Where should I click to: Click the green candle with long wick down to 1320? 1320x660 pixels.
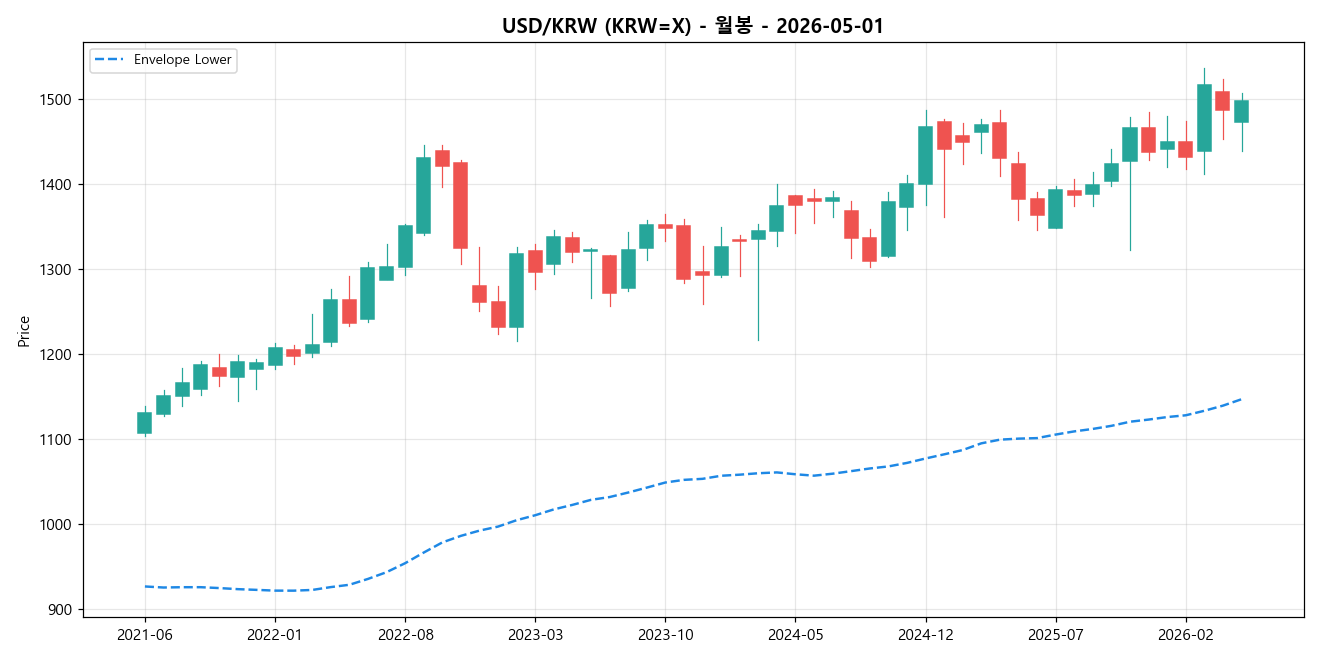coord(1130,144)
